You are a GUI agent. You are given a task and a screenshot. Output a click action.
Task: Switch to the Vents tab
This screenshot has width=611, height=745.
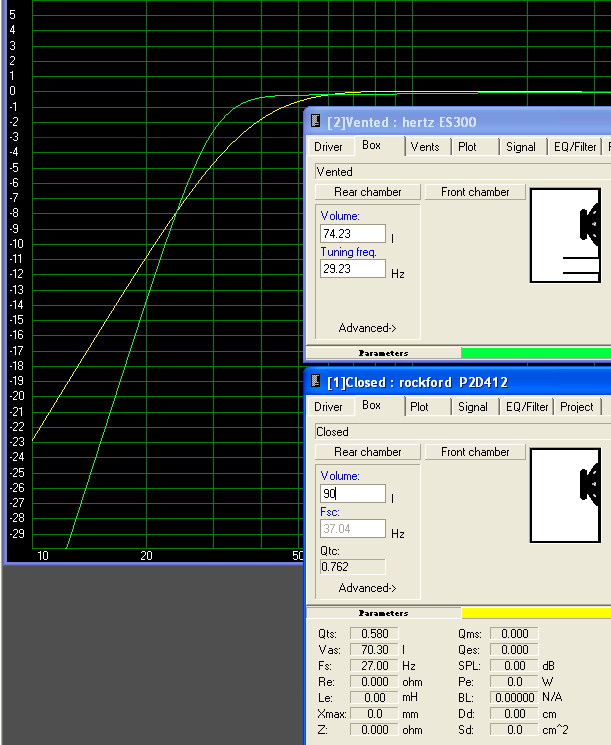[425, 147]
